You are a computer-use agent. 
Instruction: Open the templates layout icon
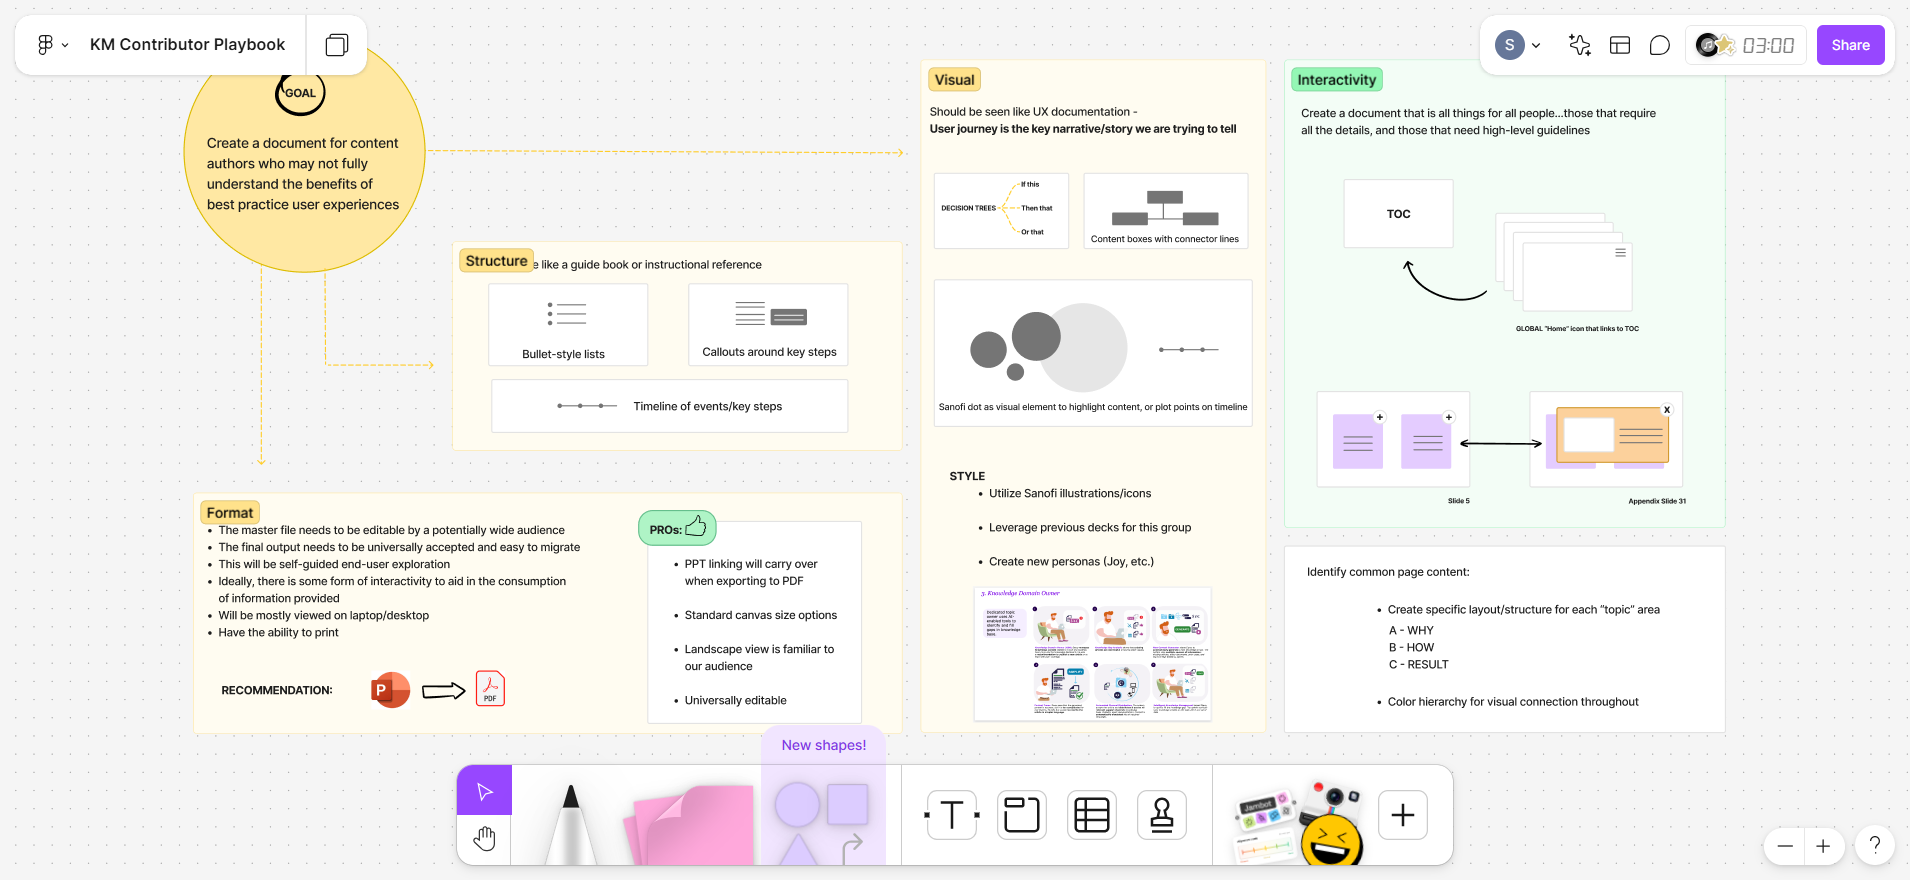1619,45
